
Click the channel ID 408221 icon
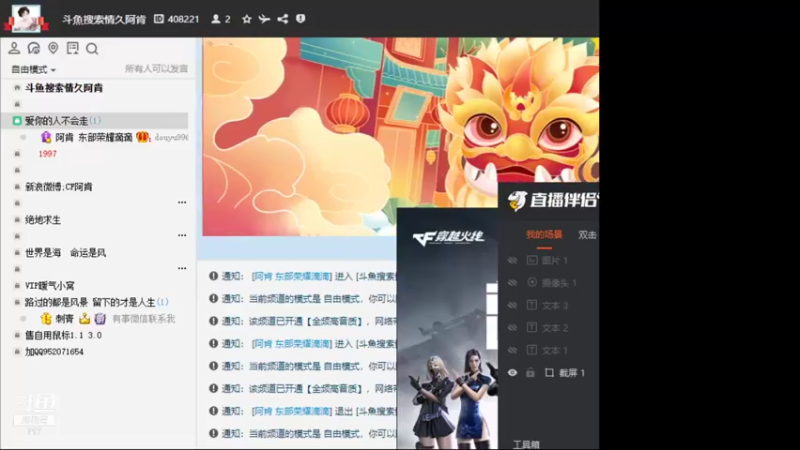tap(159, 19)
